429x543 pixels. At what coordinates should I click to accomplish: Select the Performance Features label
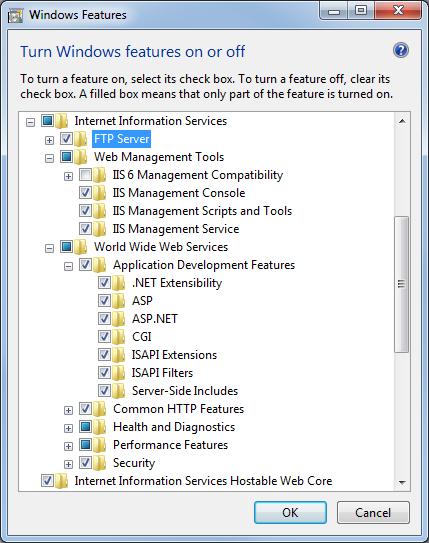[170, 445]
